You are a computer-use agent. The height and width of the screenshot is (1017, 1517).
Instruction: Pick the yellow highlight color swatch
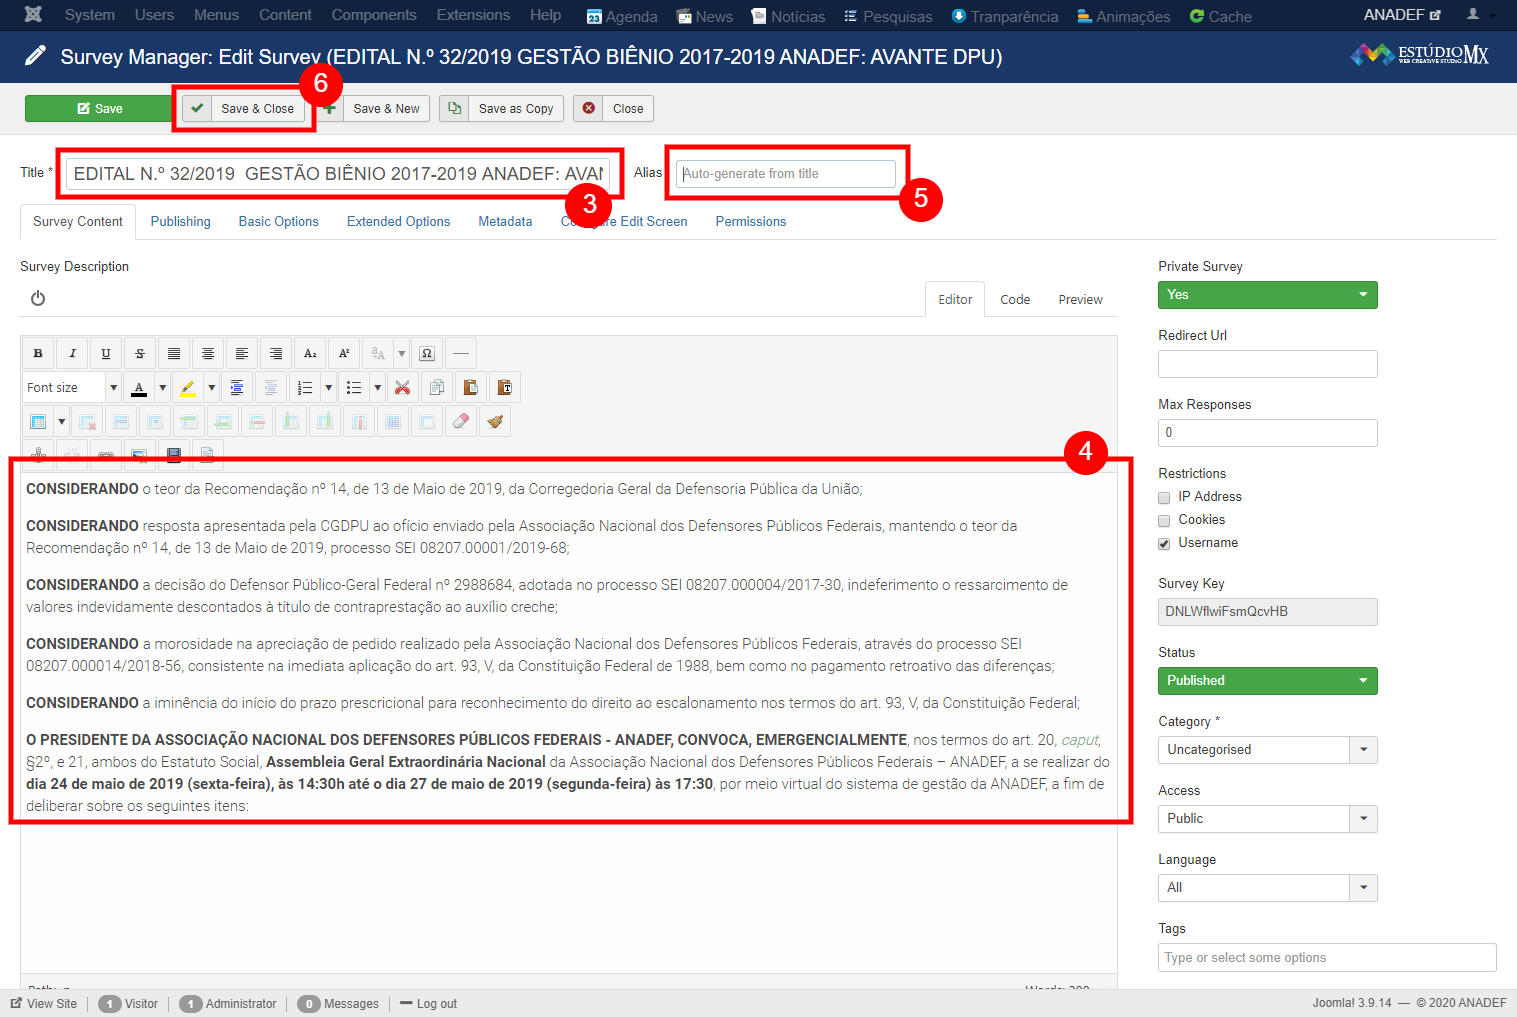tap(187, 388)
